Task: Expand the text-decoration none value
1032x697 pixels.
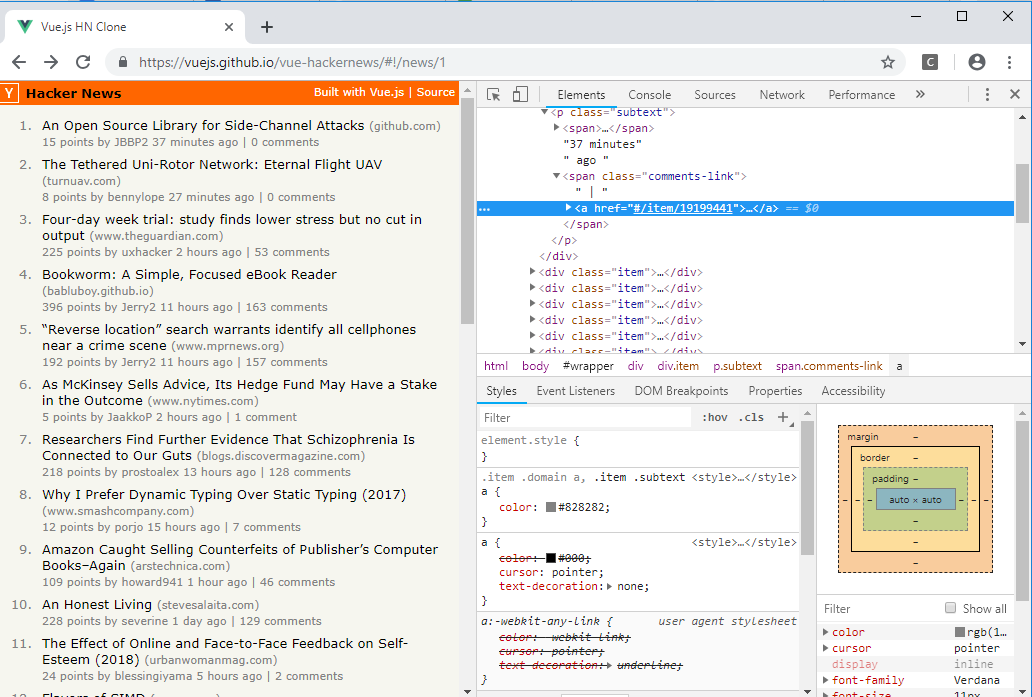Action: tap(609, 586)
